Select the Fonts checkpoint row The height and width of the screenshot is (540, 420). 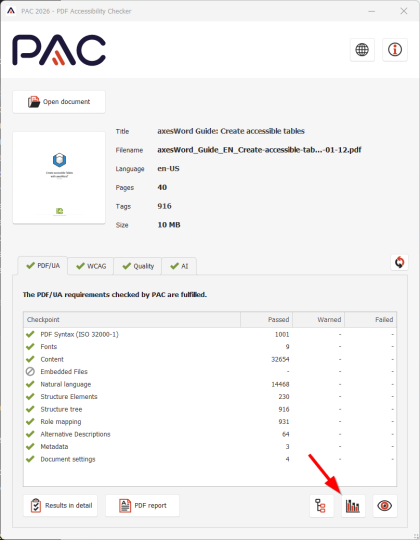pos(210,346)
